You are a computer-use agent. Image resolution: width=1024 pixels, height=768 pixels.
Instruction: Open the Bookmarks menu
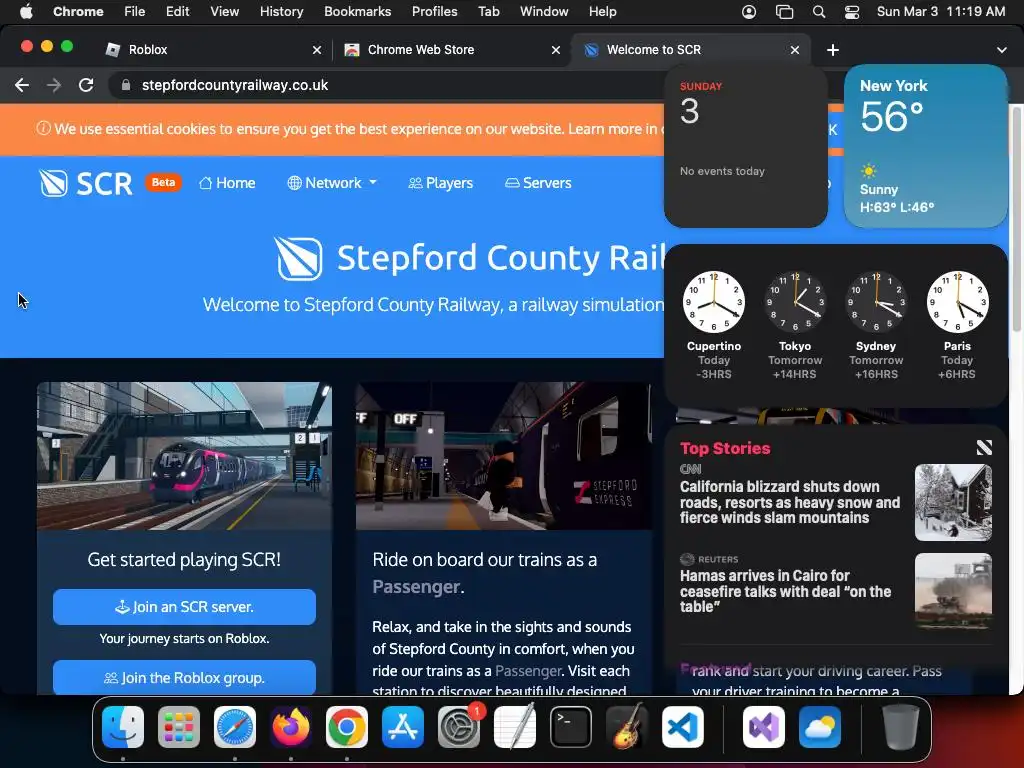(x=357, y=12)
